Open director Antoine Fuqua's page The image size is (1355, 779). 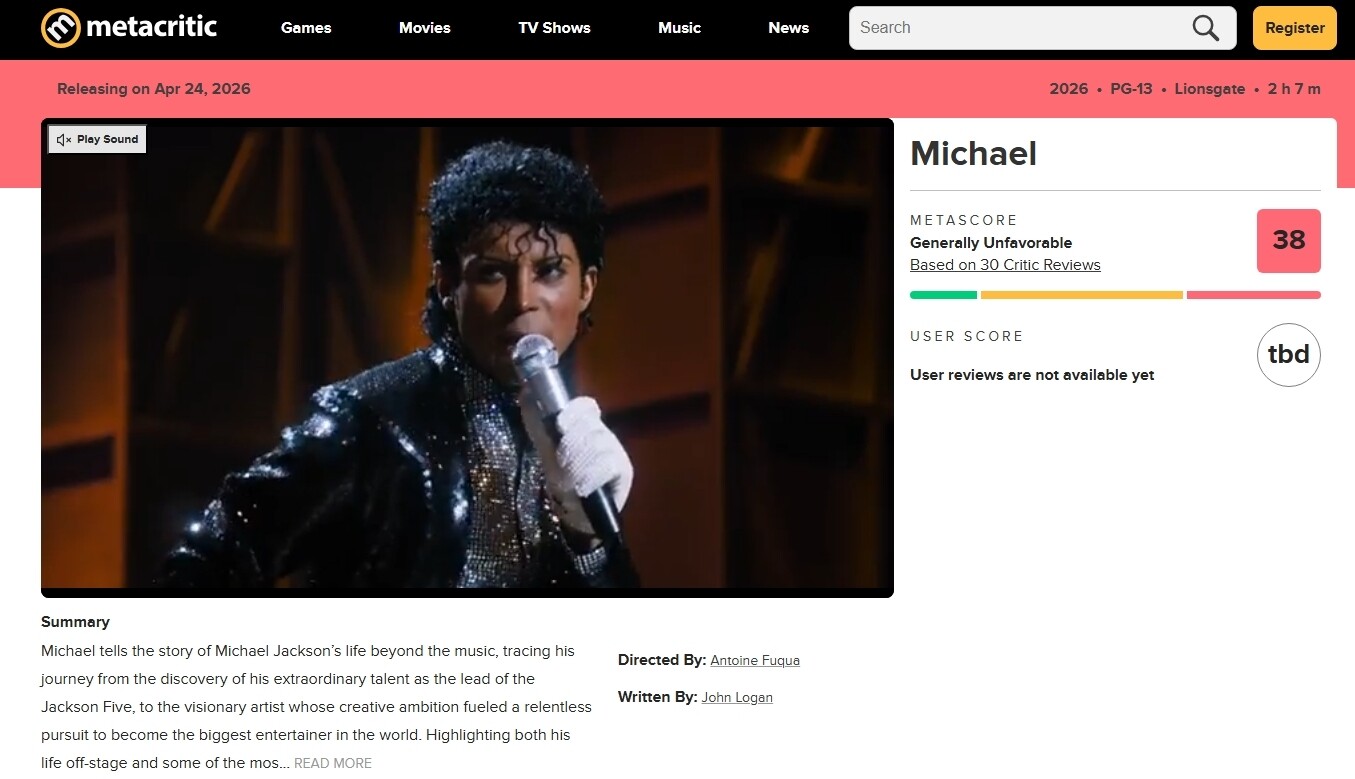point(755,660)
